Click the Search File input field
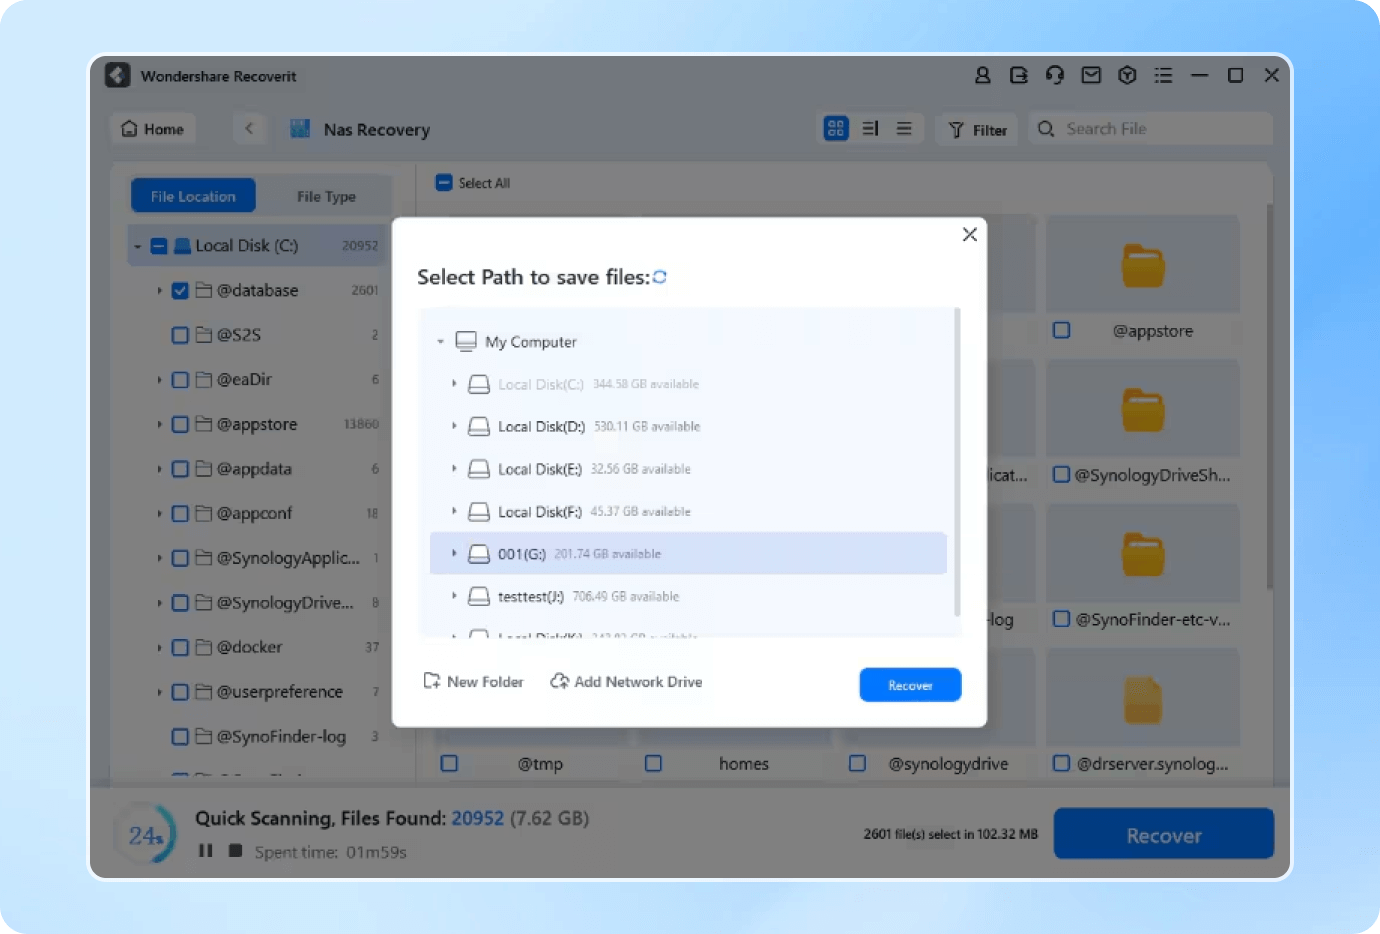 point(1150,128)
